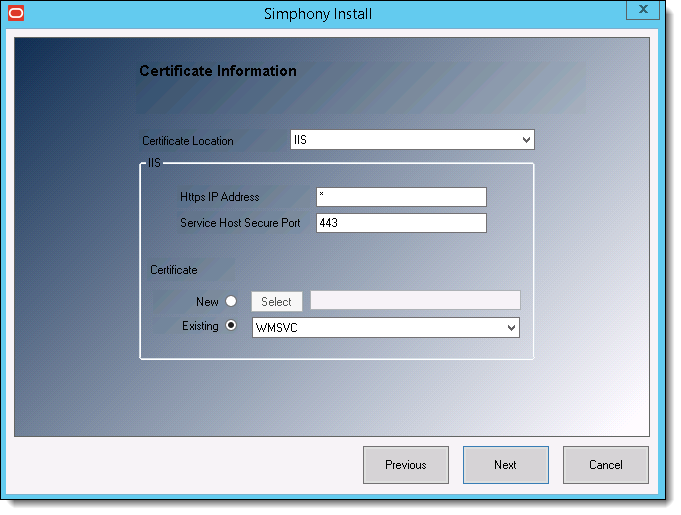Click the Certificate section label
Screen dimensions: 681x515
tap(174, 270)
